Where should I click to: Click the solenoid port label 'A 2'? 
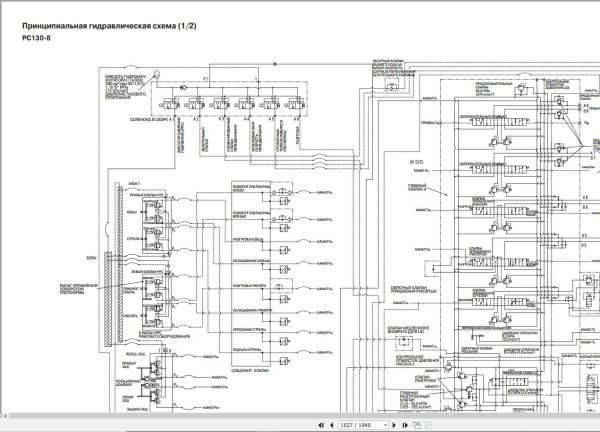[x=196, y=119]
